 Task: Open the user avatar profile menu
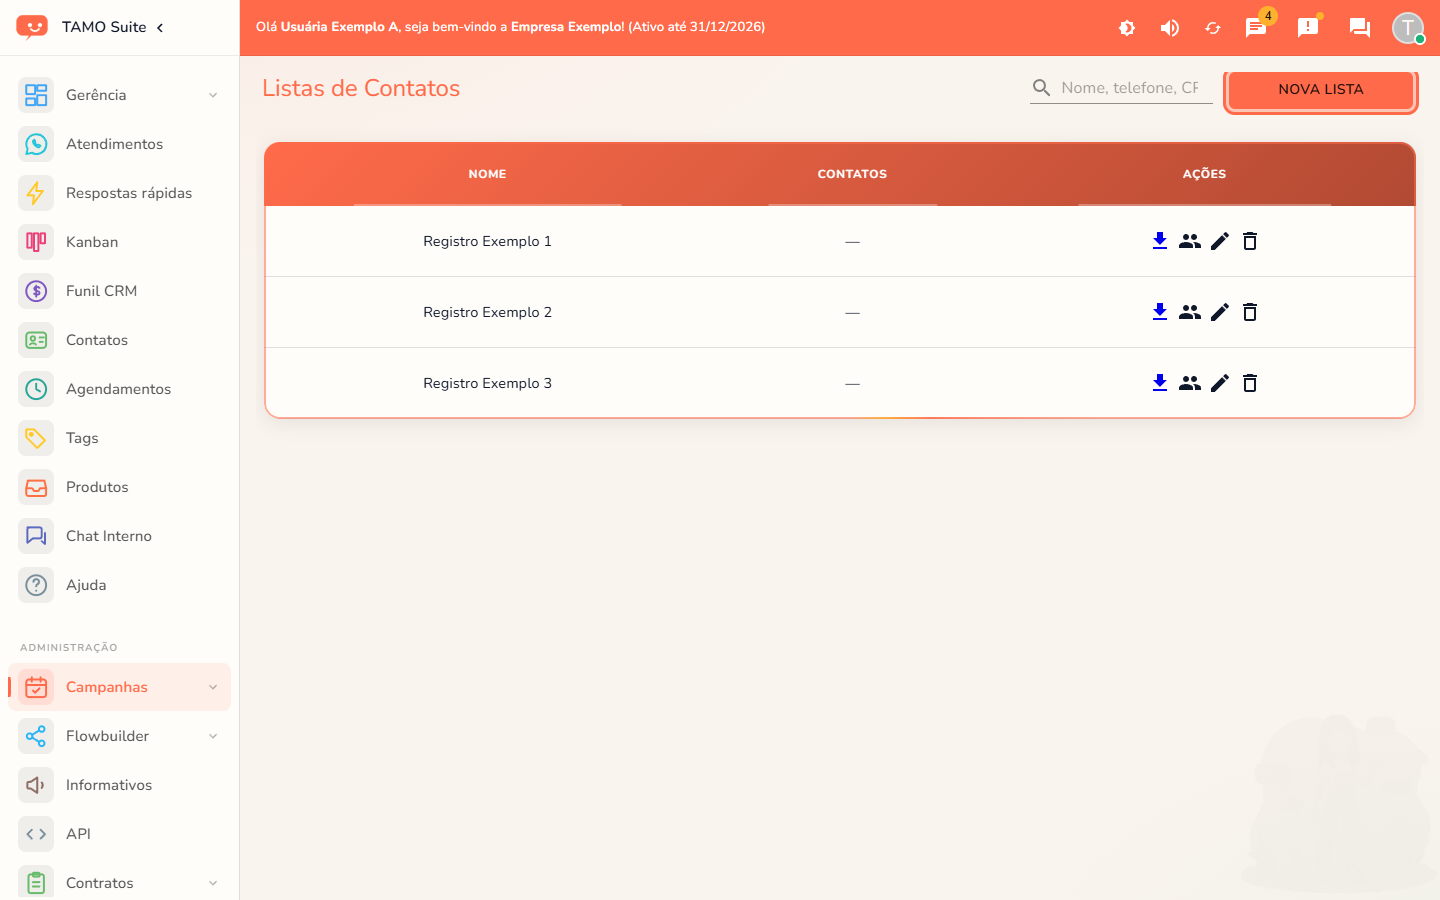tap(1408, 28)
